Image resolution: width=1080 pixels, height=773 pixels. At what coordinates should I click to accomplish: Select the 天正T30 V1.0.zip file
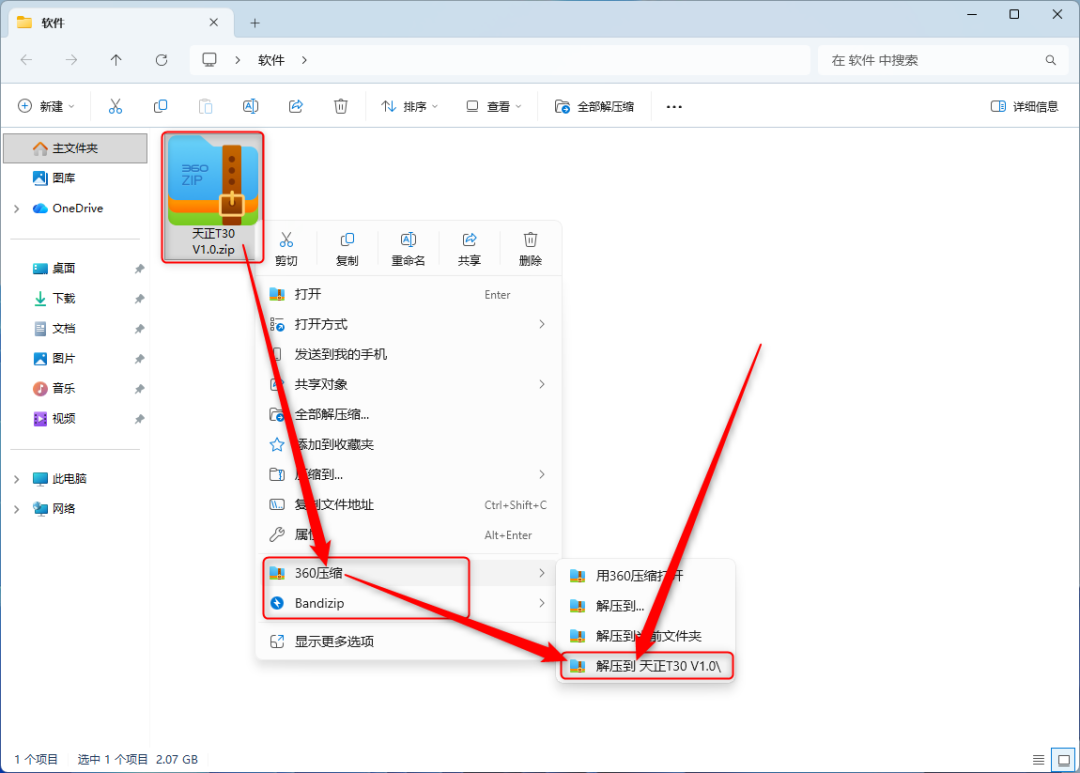(x=213, y=197)
